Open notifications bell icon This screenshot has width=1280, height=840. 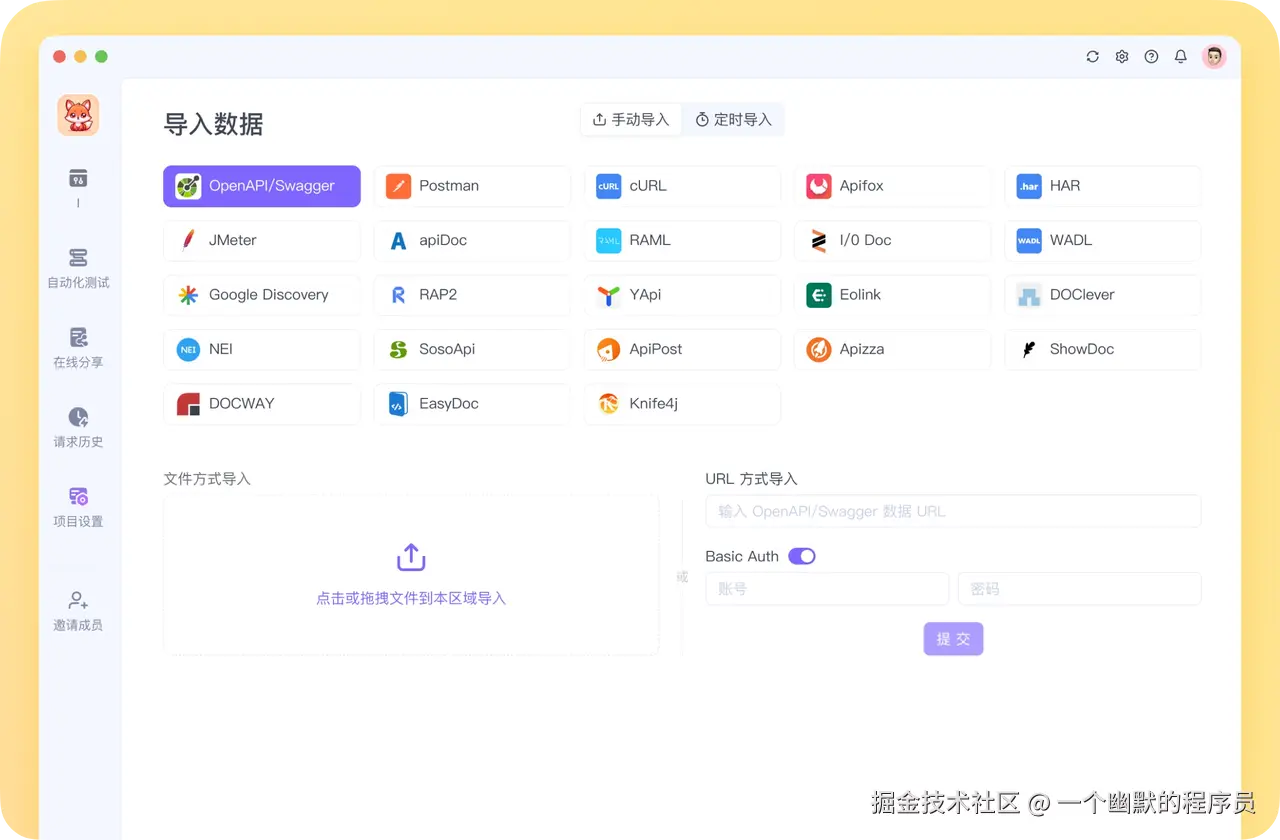1181,57
